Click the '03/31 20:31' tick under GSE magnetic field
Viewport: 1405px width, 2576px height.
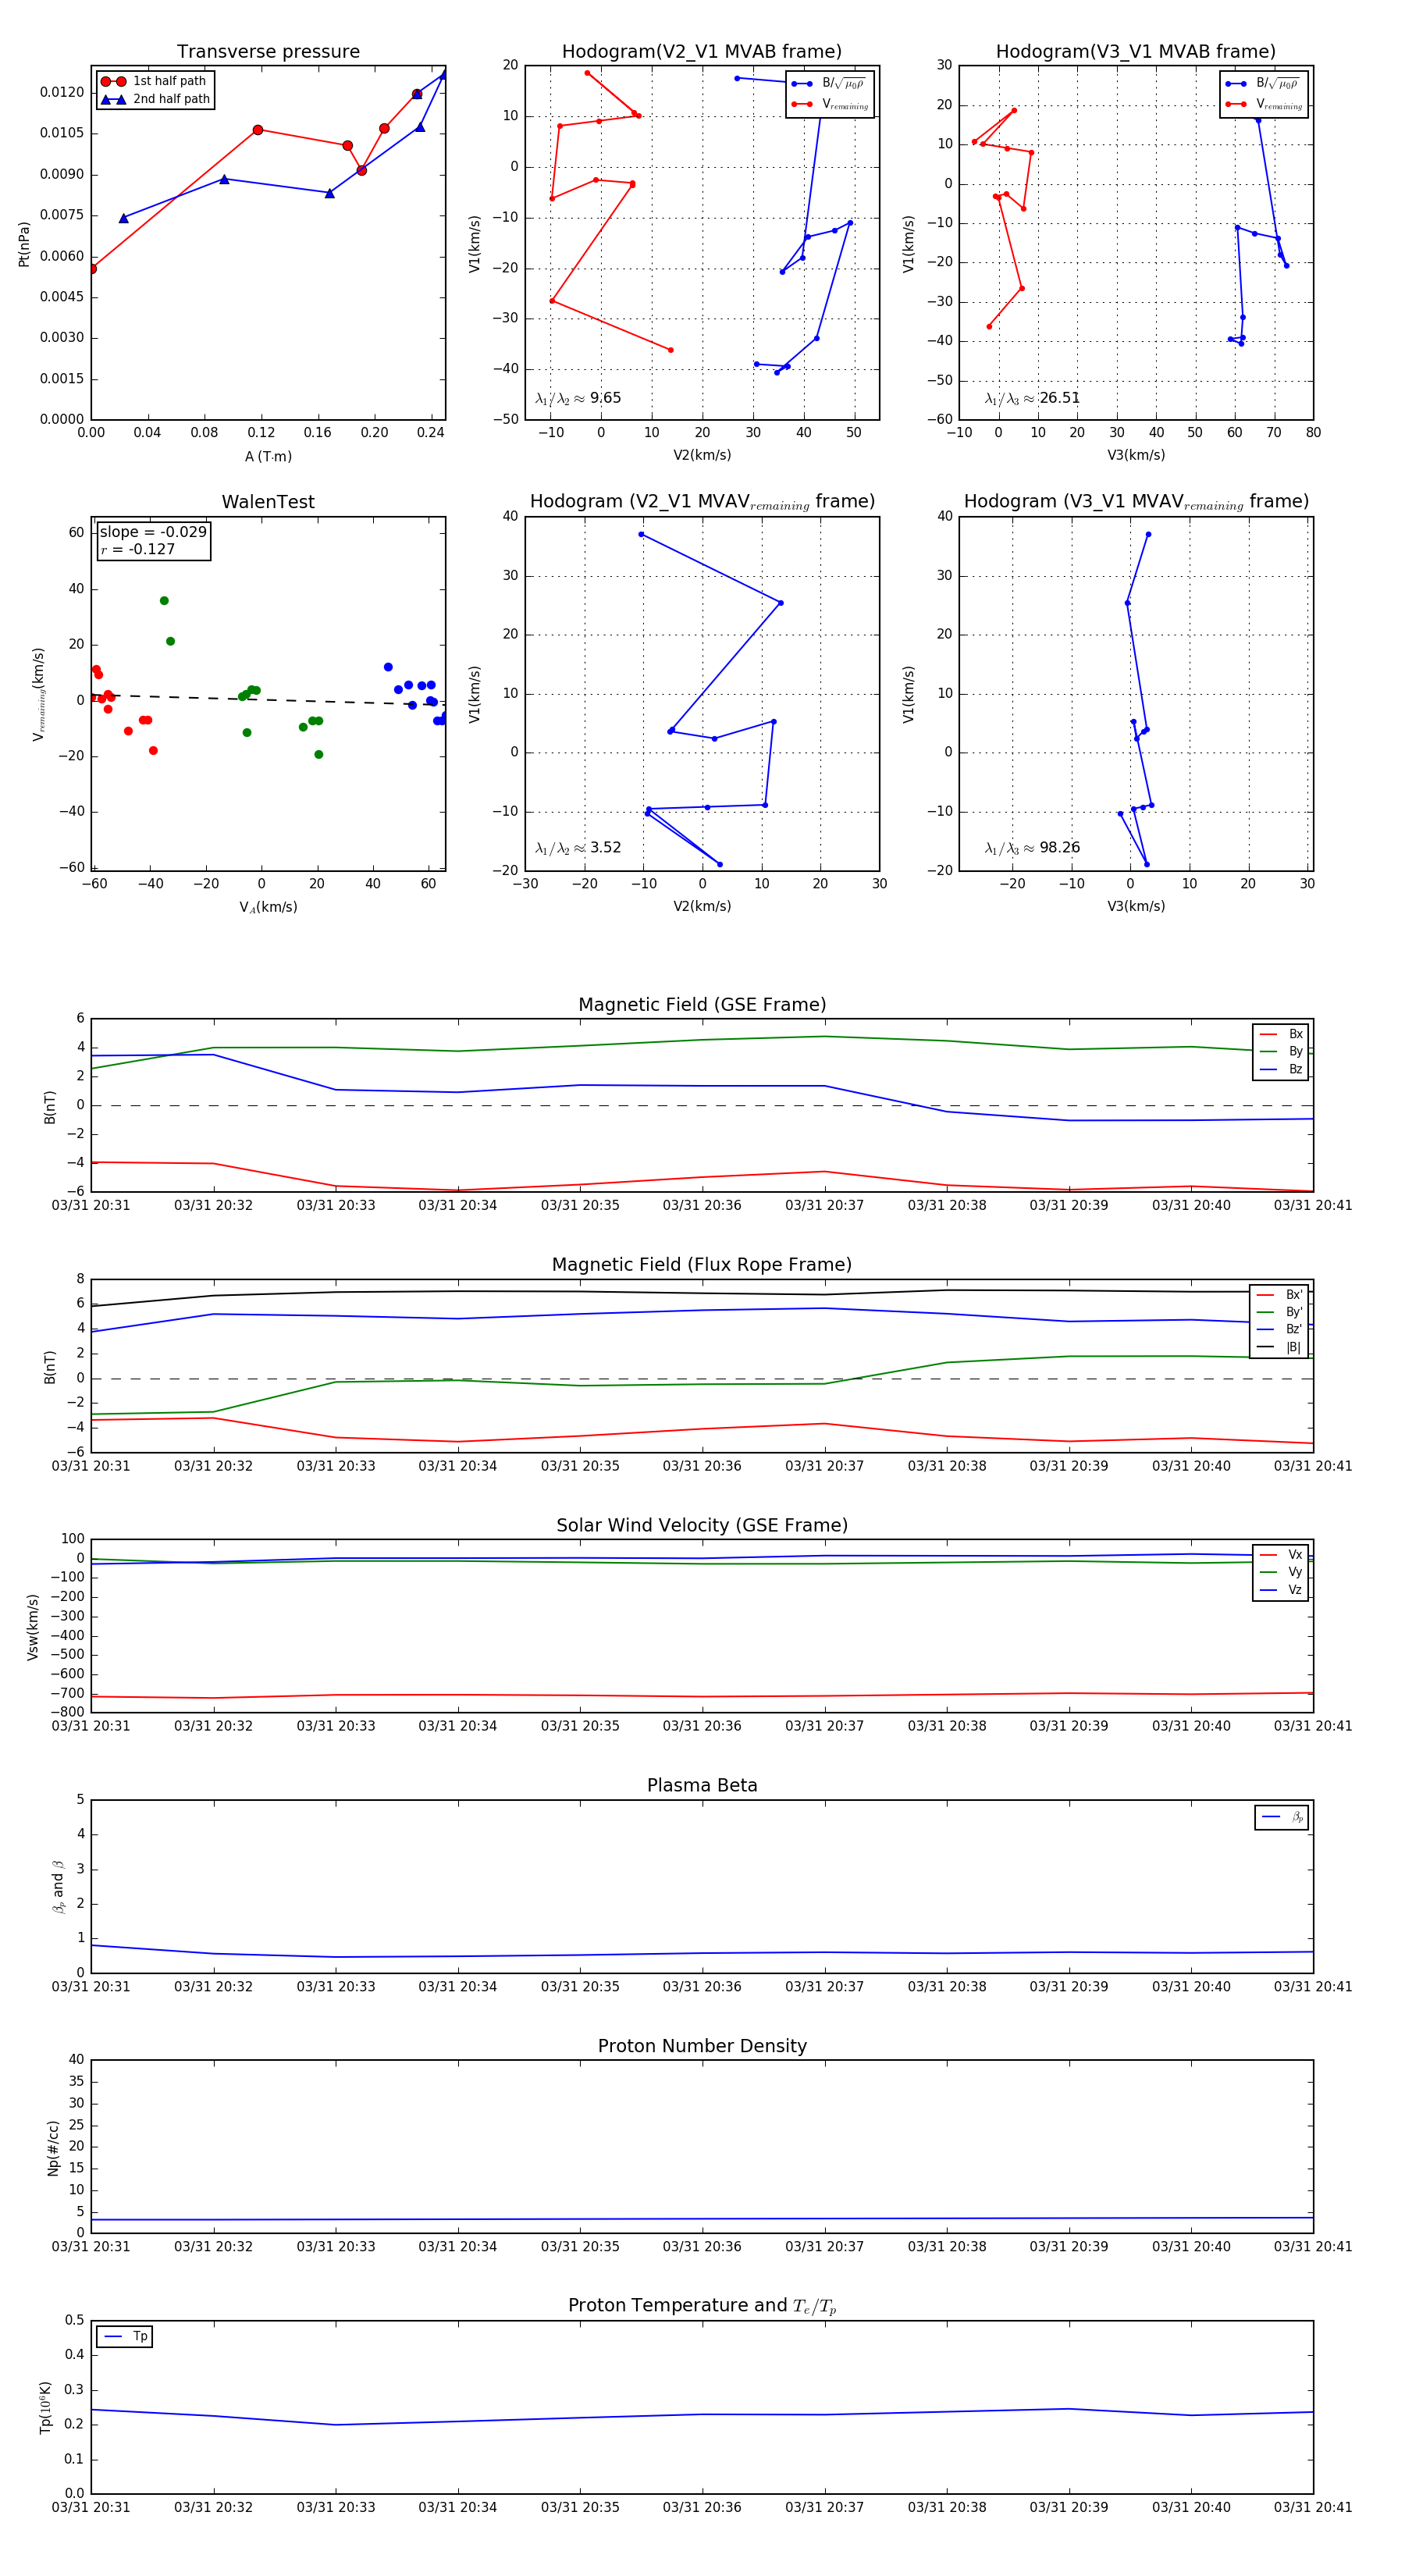click(x=91, y=1205)
